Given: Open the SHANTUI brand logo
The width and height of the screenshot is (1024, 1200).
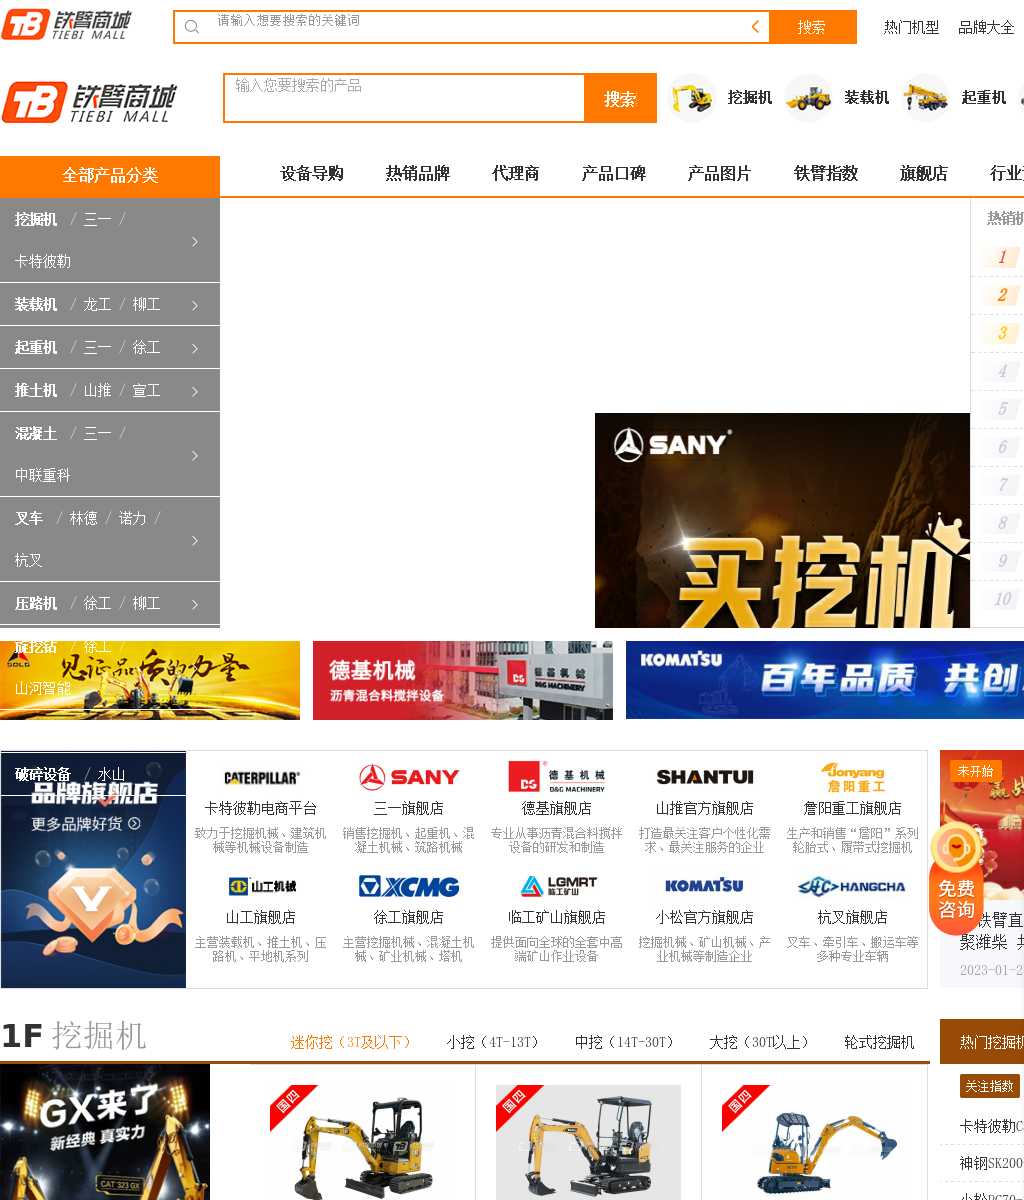Looking at the screenshot, I should 705,777.
